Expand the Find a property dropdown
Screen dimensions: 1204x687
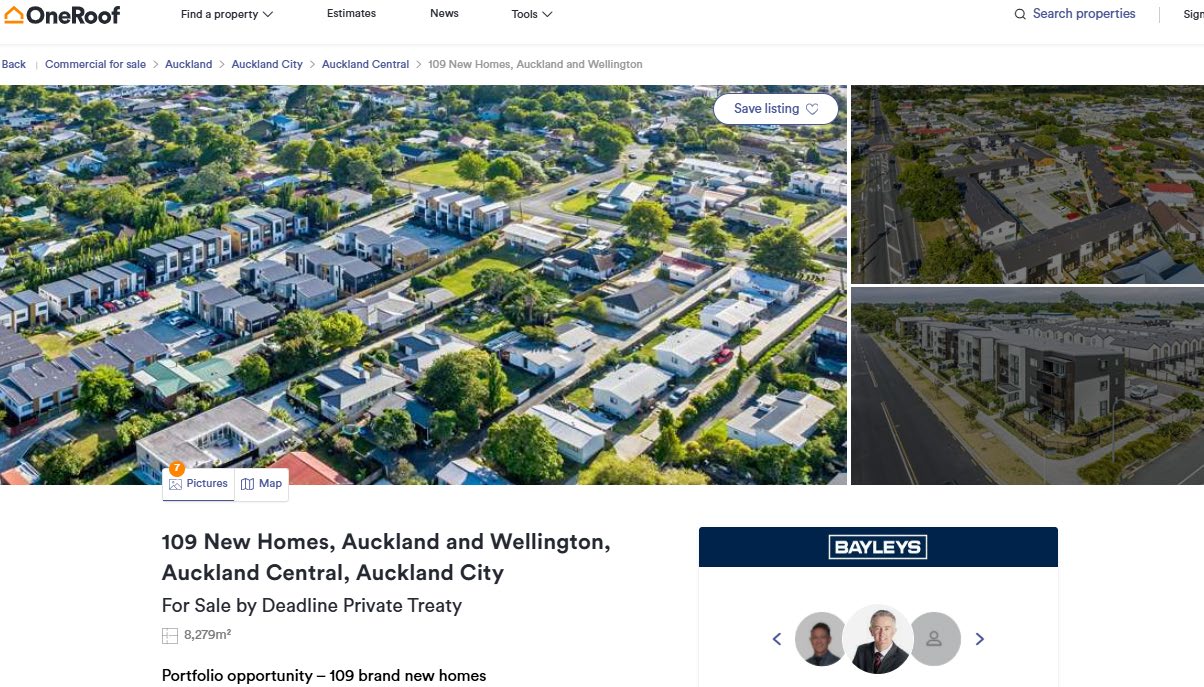coord(227,14)
